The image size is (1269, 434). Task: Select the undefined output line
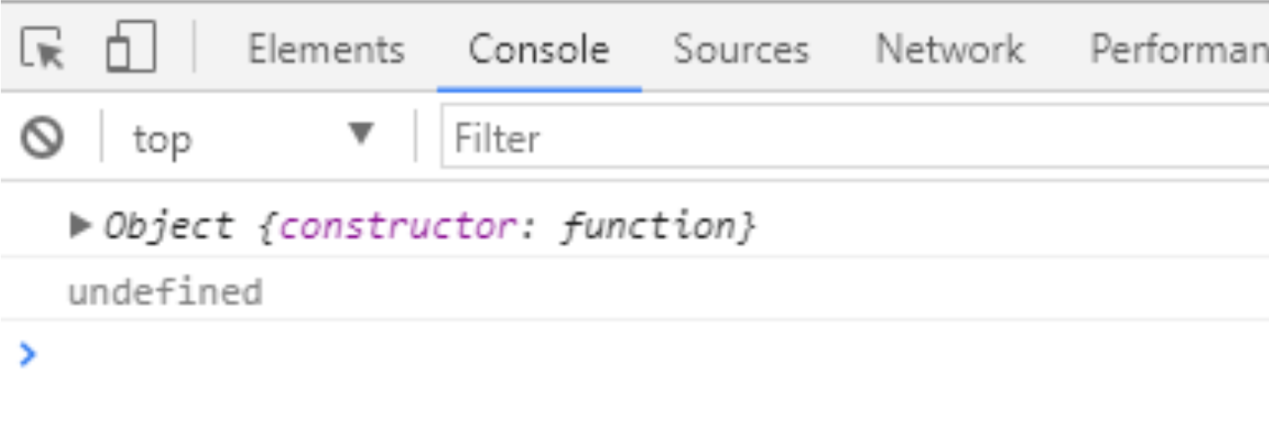pyautogui.click(x=165, y=292)
